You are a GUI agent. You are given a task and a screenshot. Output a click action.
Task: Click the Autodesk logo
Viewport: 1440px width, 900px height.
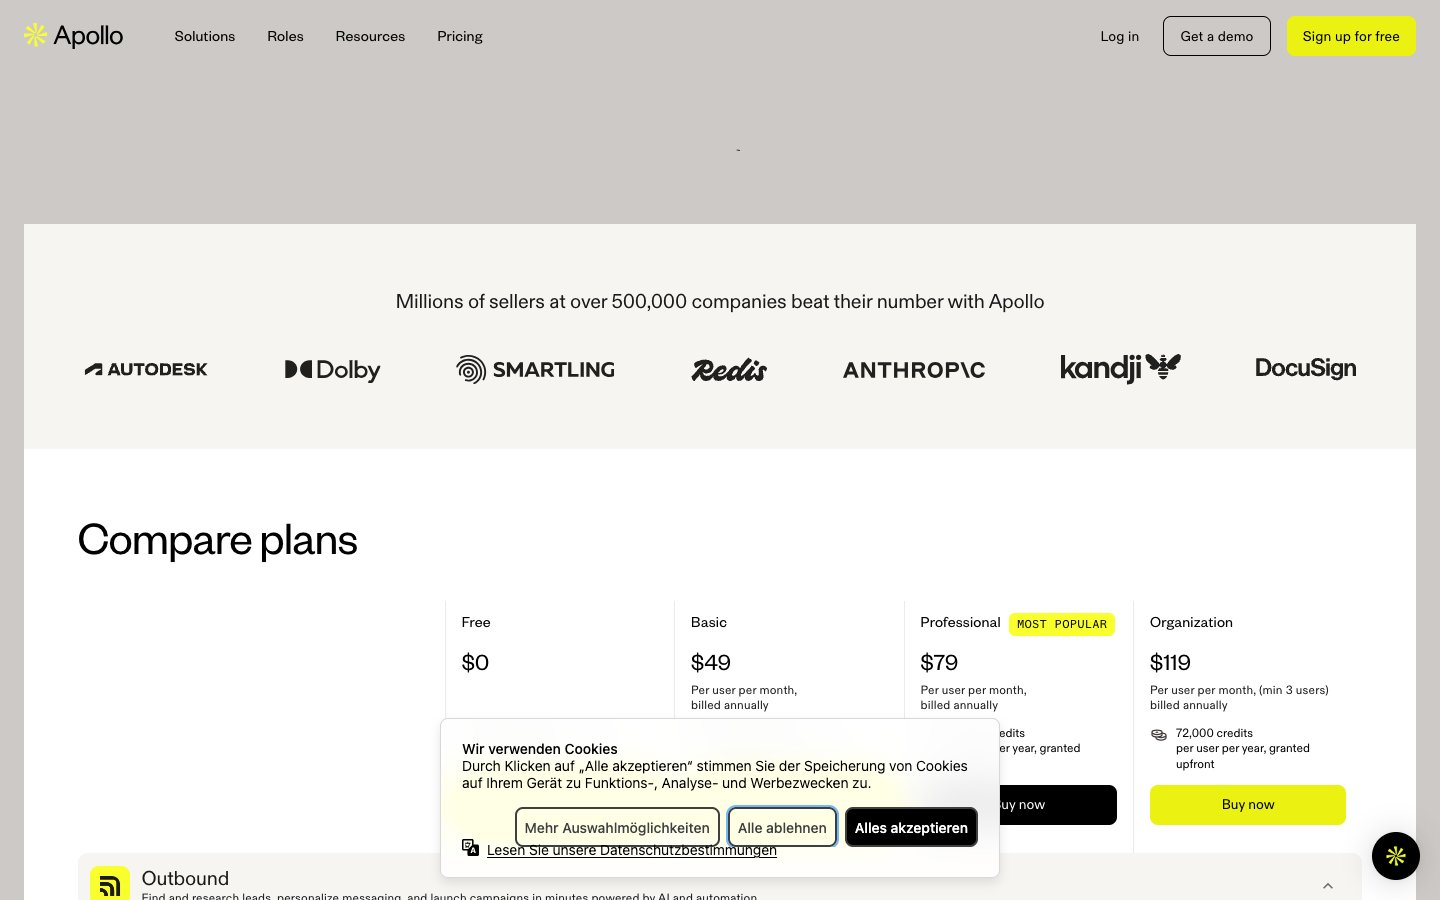point(146,369)
